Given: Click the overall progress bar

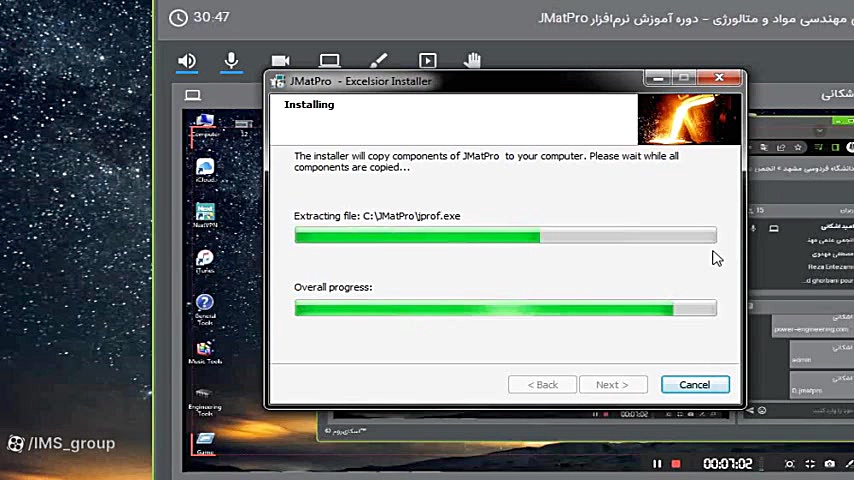Looking at the screenshot, I should (505, 308).
